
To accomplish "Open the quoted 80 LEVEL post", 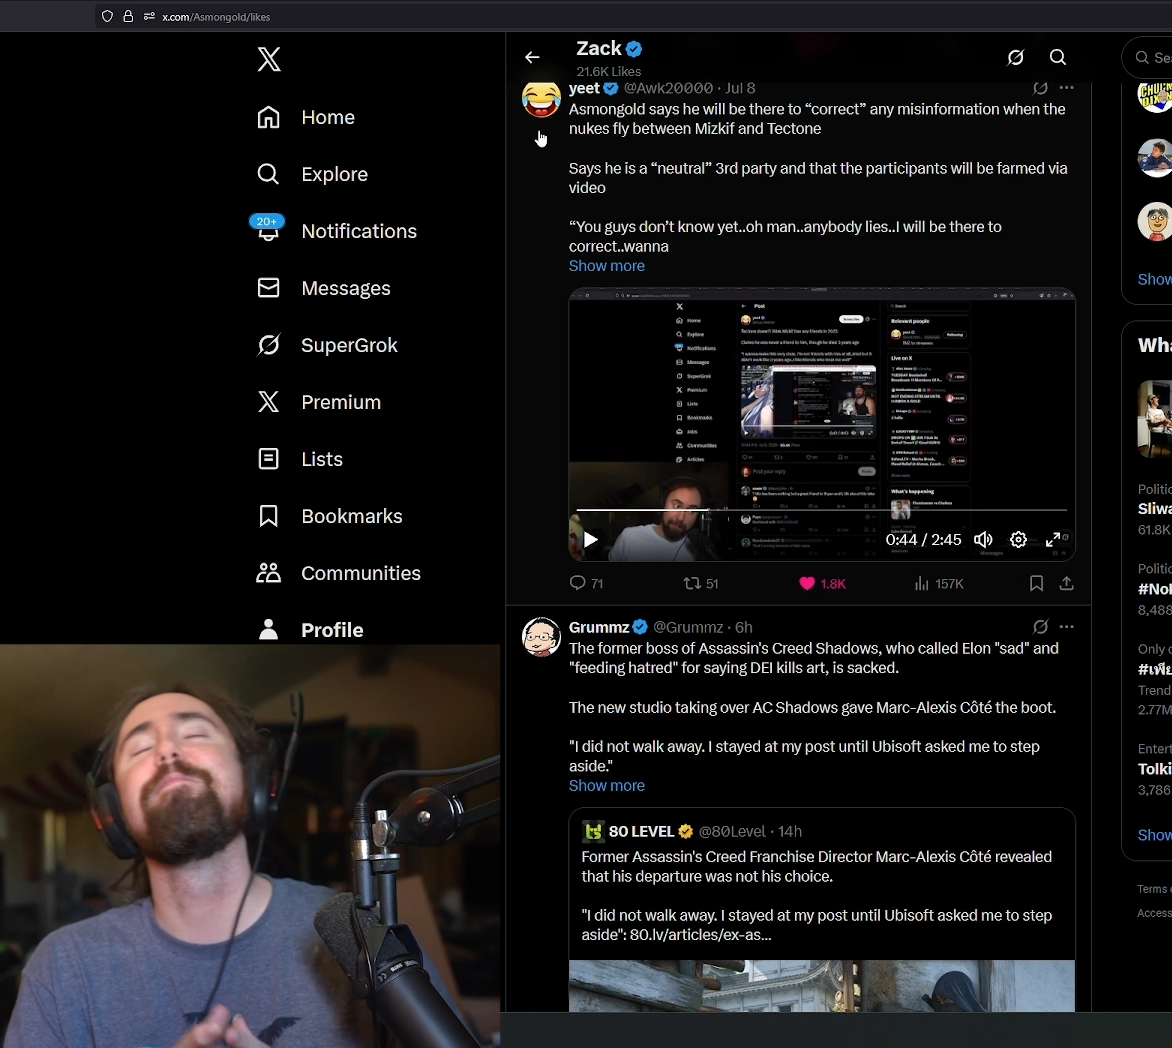I will (821, 910).
